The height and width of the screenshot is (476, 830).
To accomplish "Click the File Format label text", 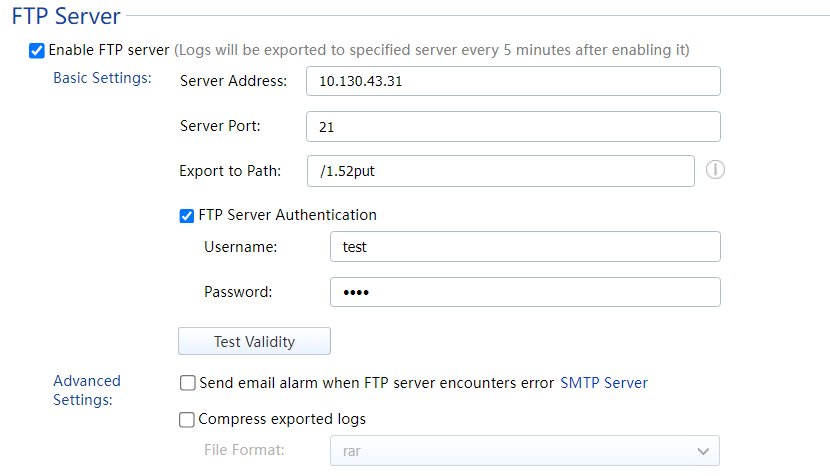I will 244,450.
